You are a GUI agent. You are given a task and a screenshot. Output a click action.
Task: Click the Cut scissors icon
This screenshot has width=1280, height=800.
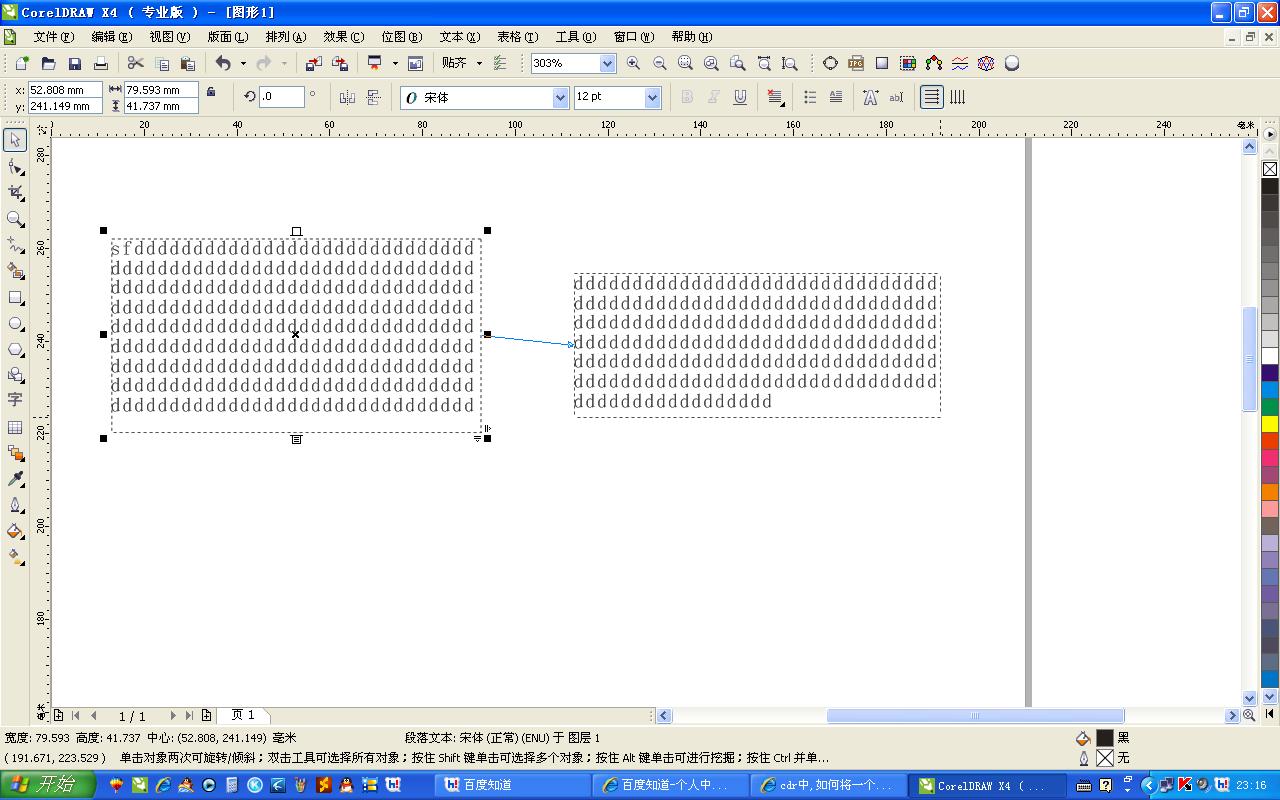136,63
